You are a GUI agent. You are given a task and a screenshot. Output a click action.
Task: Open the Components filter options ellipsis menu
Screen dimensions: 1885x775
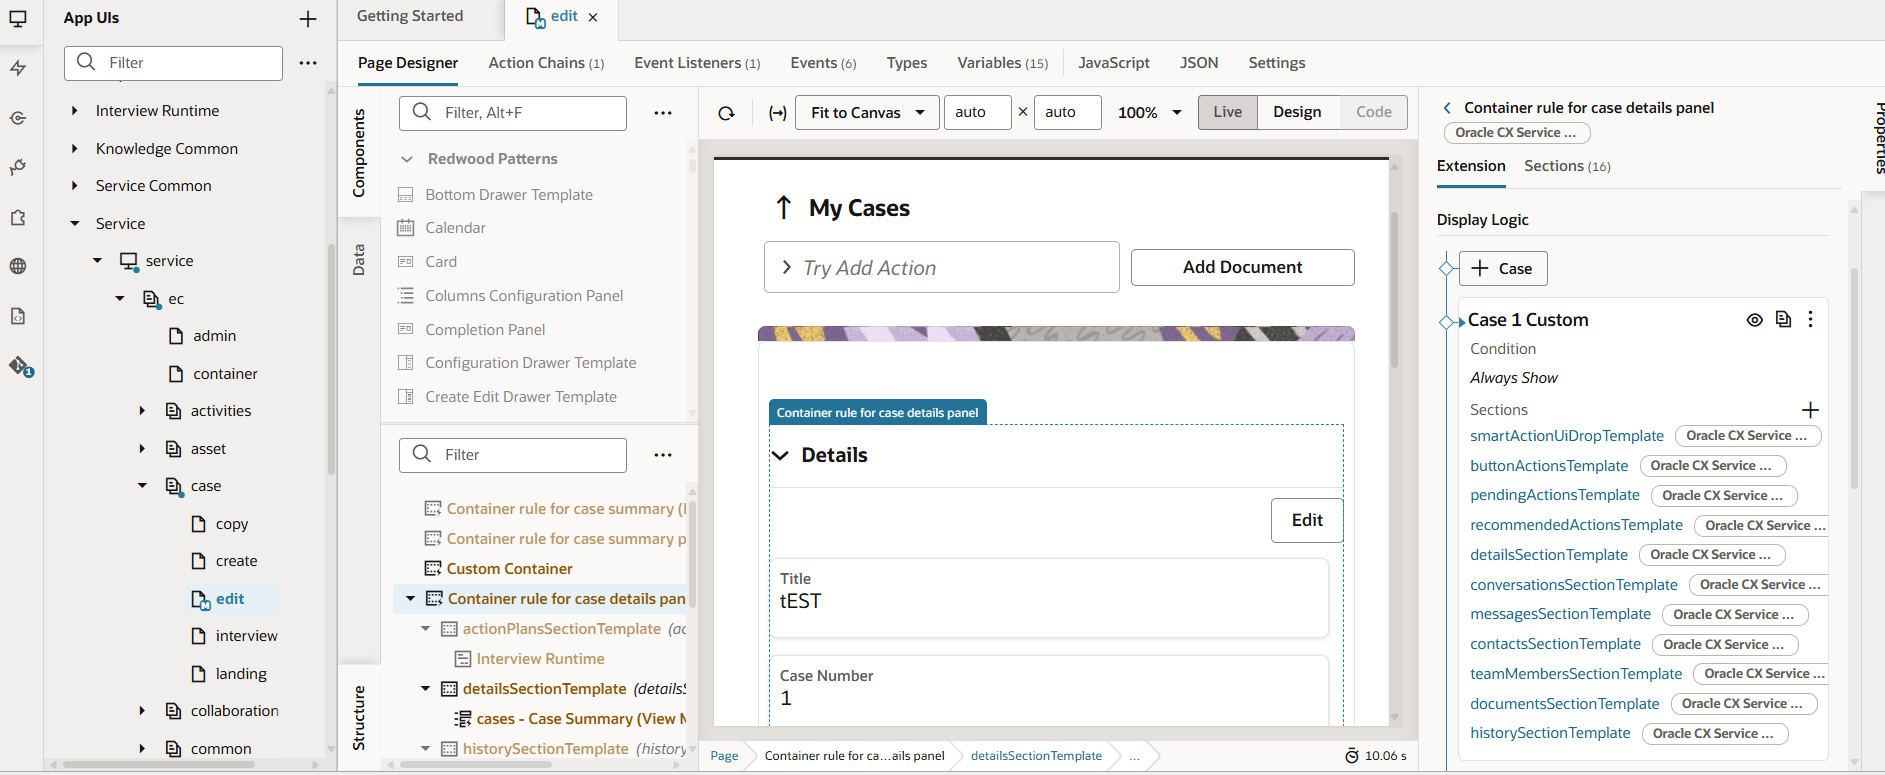click(x=663, y=113)
